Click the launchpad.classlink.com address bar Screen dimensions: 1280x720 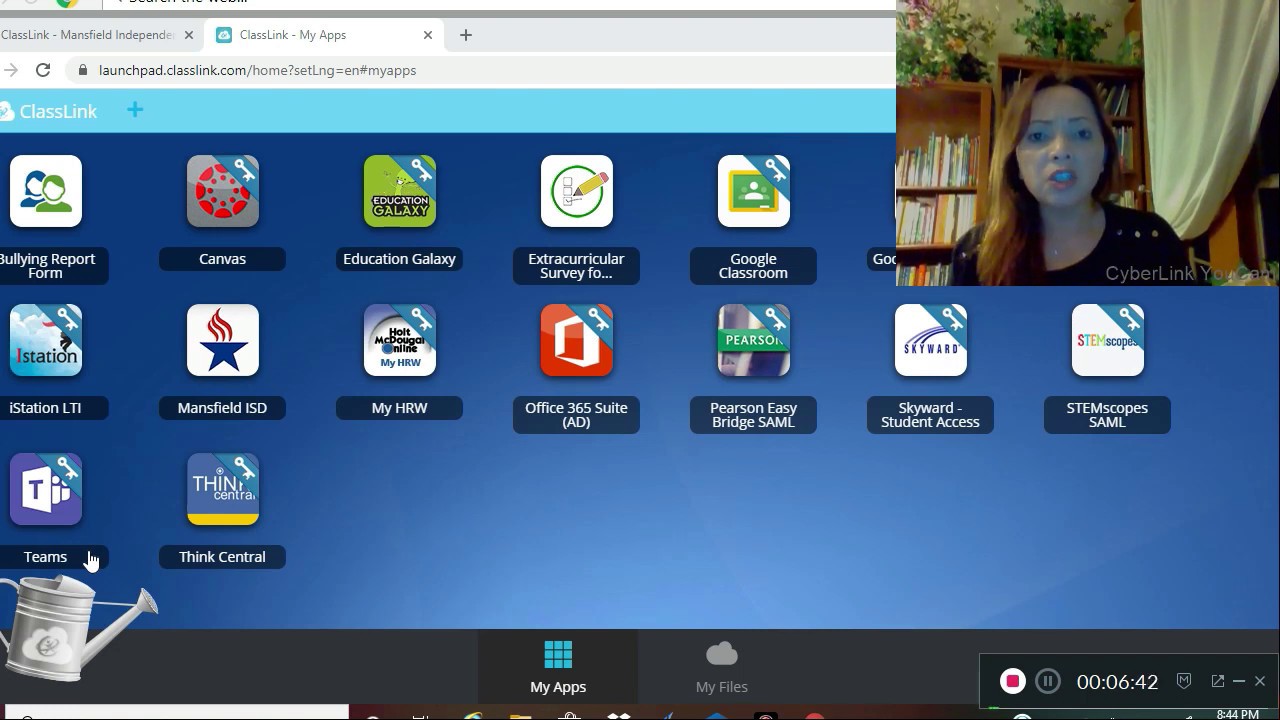pyautogui.click(x=480, y=70)
